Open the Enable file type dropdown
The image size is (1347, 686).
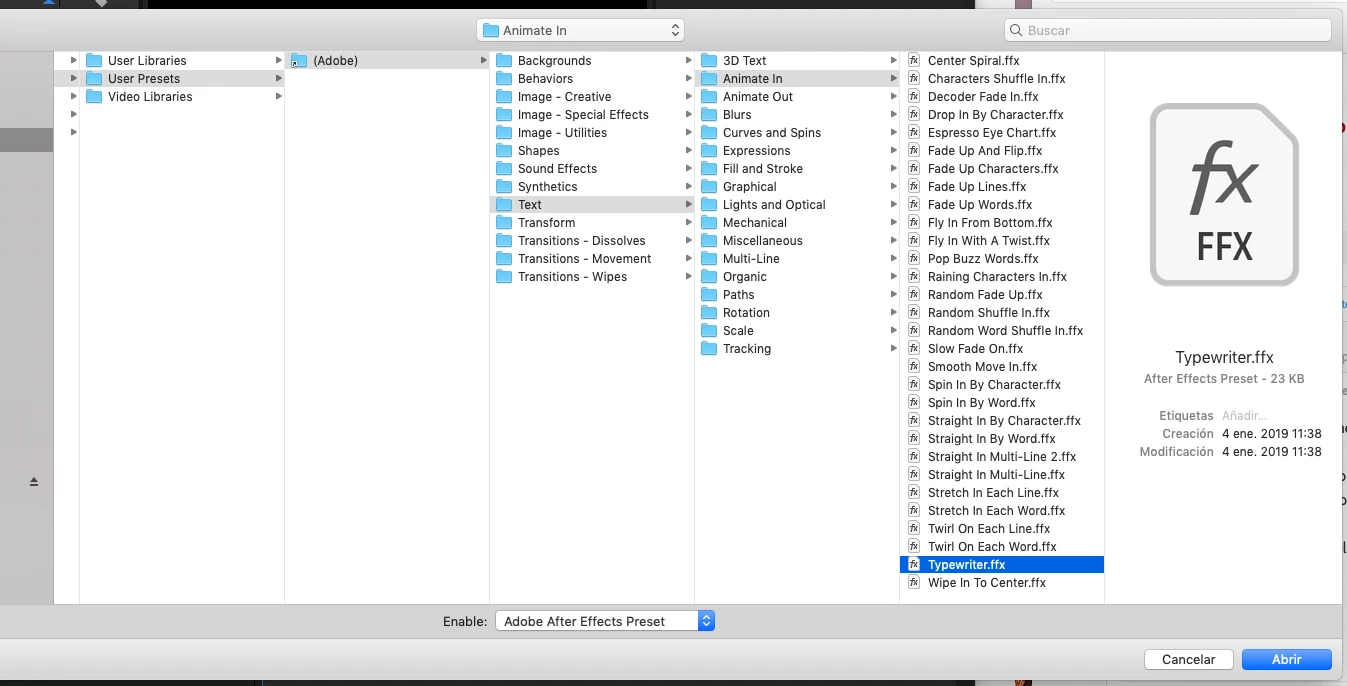(605, 621)
